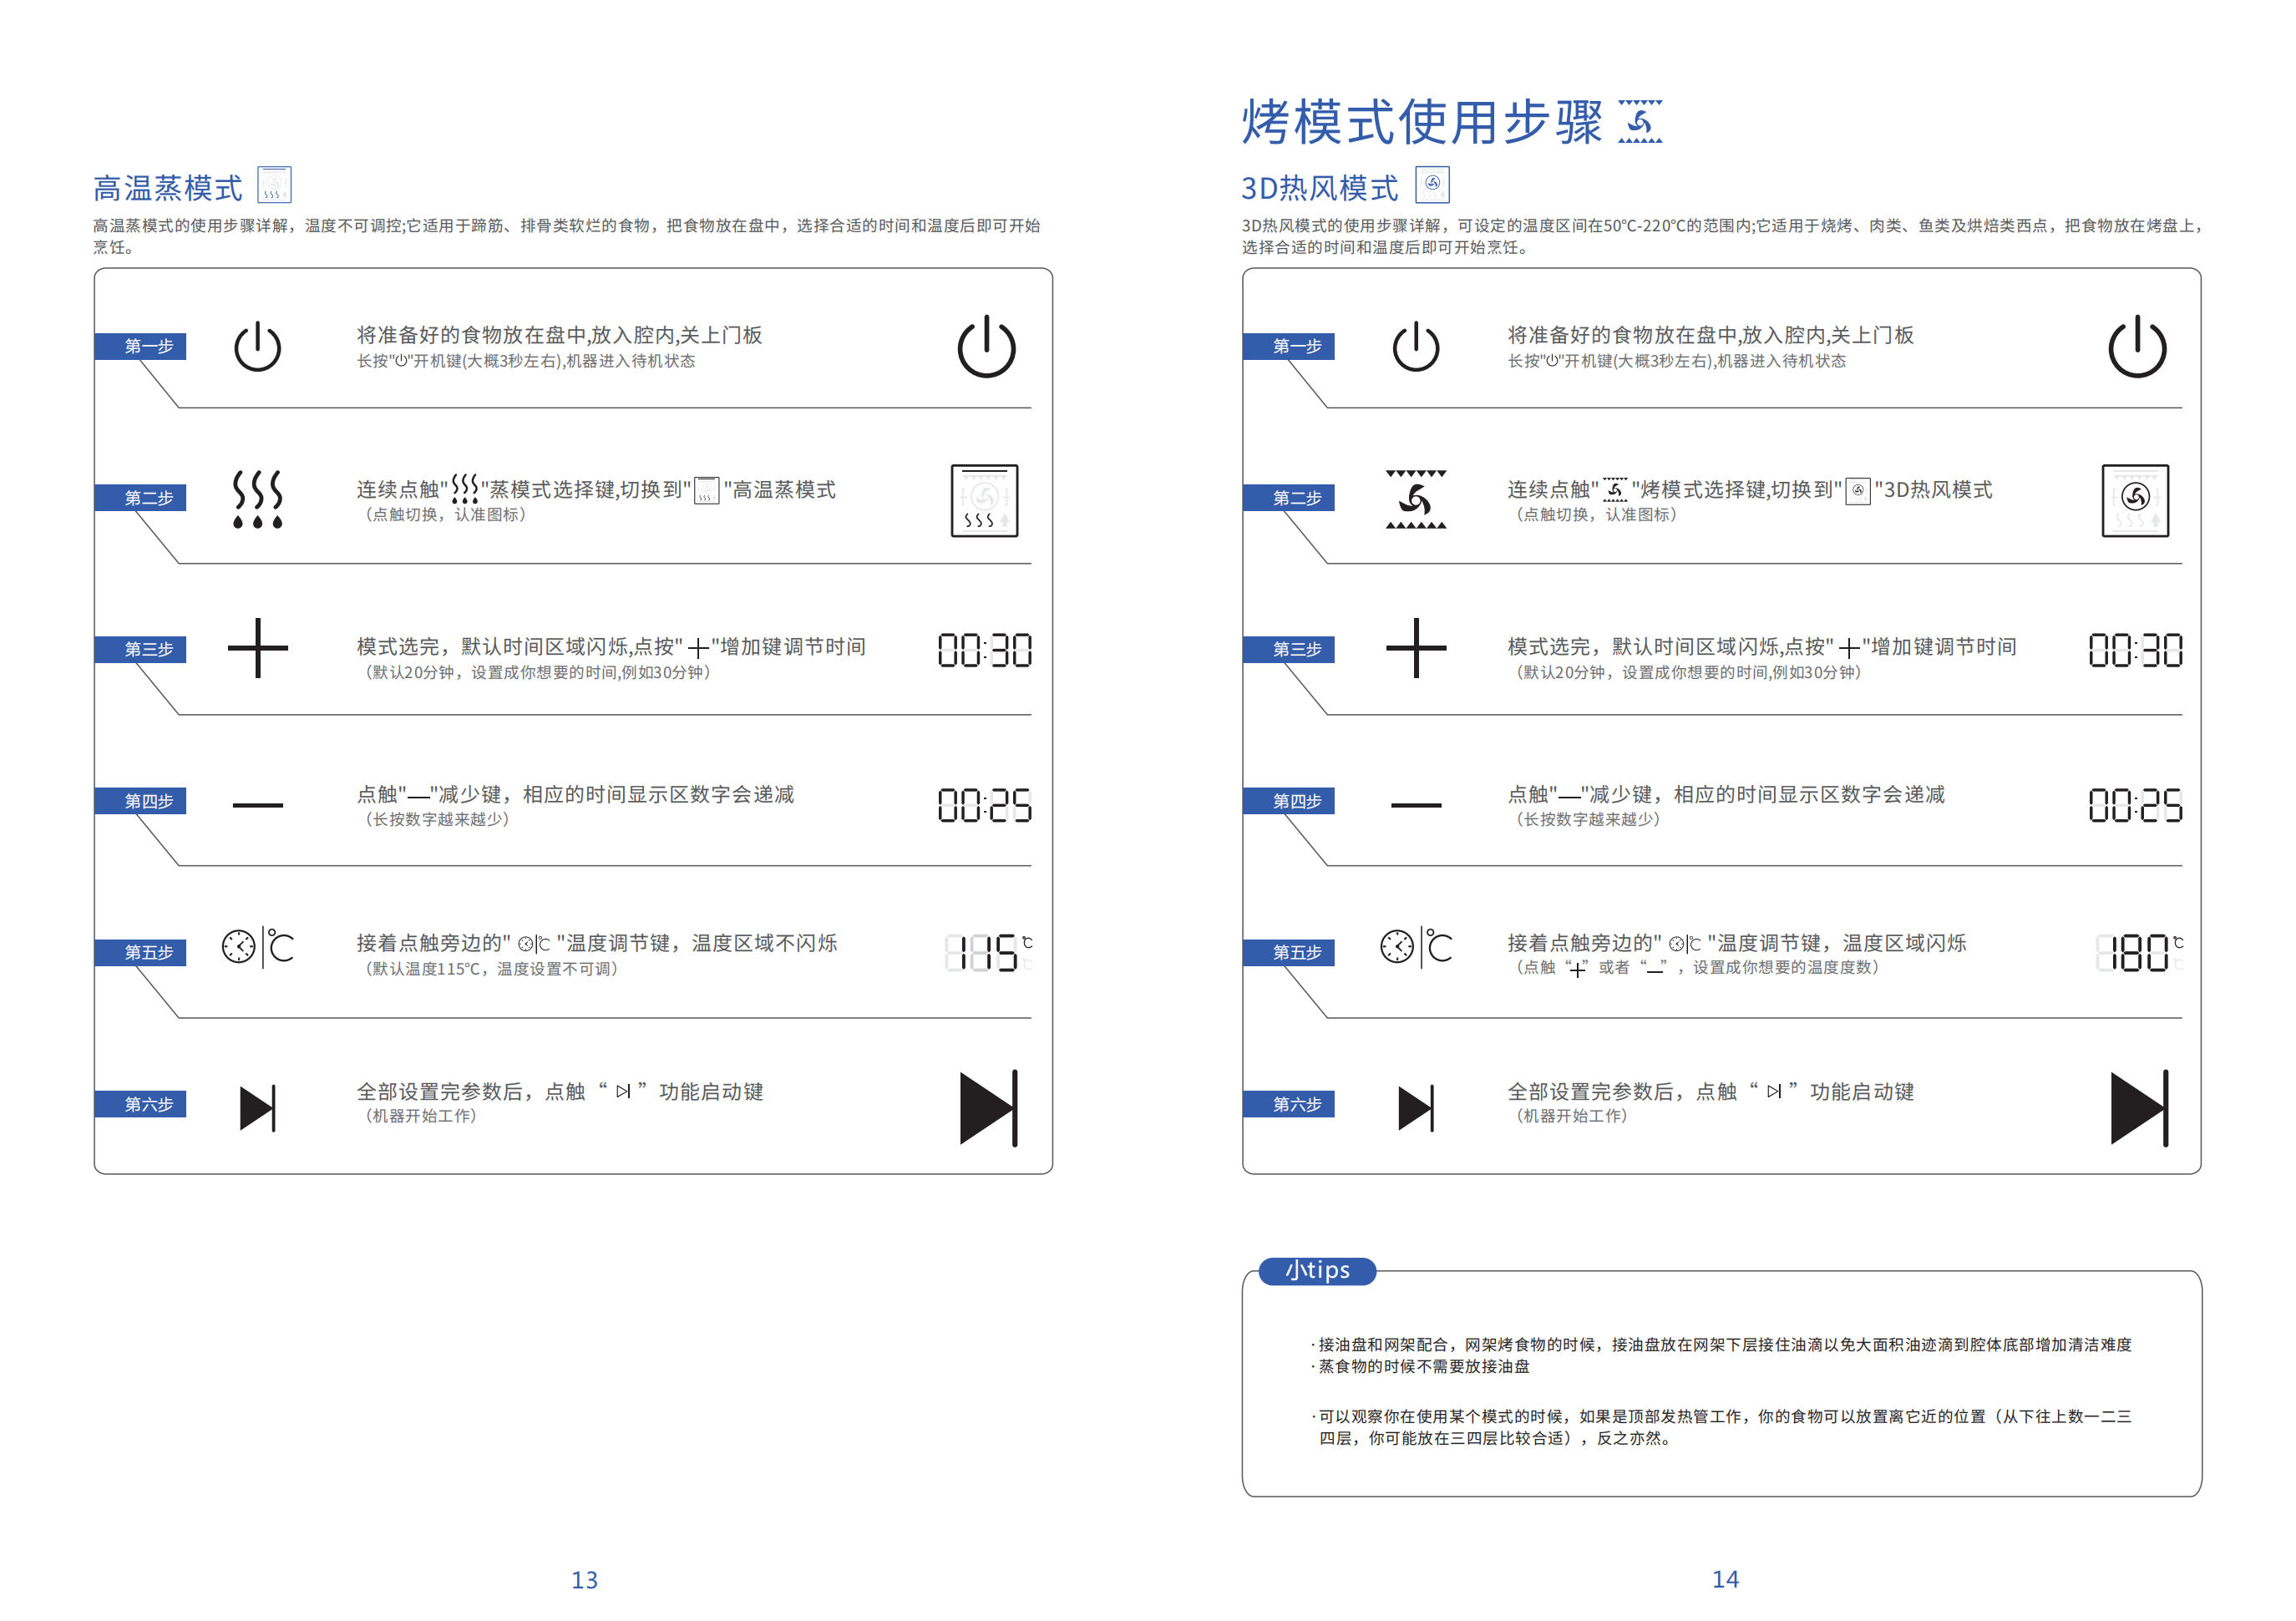The width and height of the screenshot is (2296, 1621).
Task: Click the large power icon on left page
Action: pos(986,347)
